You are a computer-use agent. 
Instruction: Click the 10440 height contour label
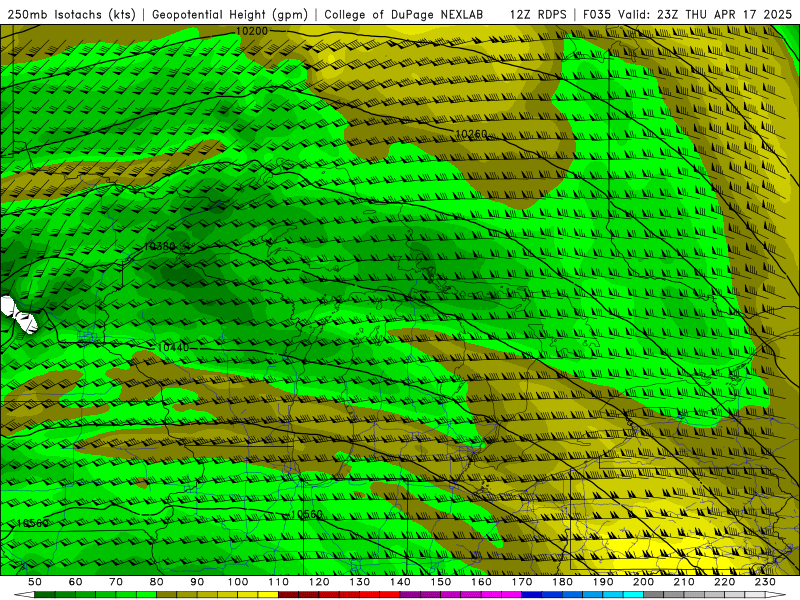pos(173,347)
